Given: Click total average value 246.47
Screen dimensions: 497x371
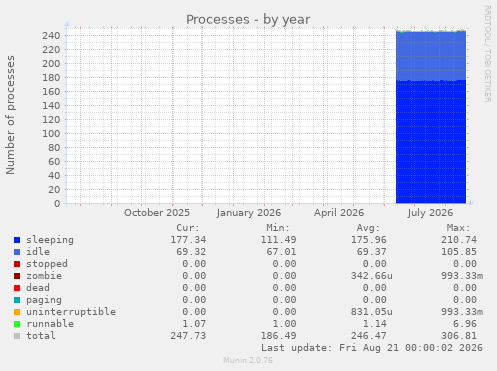Looking at the screenshot, I should [x=369, y=336].
